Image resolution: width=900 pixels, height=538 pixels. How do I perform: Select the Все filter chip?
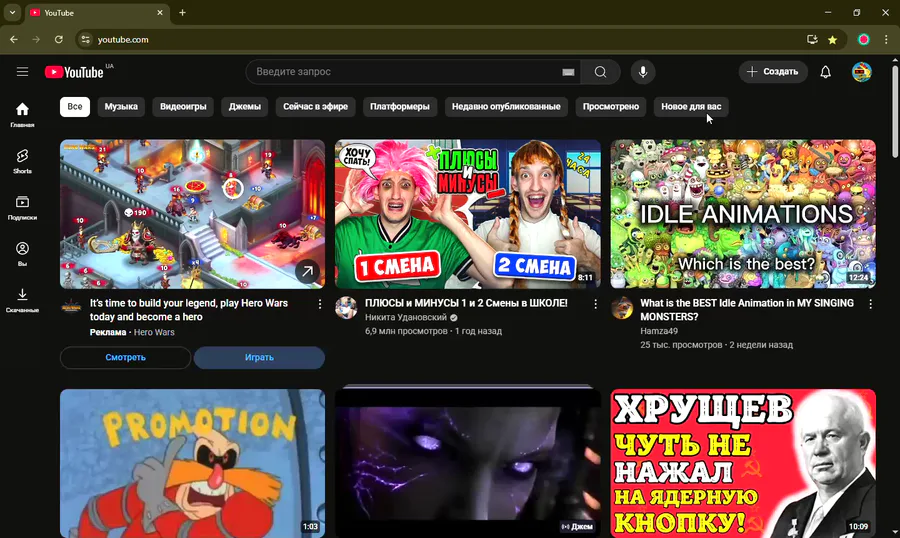pyautogui.click(x=75, y=106)
